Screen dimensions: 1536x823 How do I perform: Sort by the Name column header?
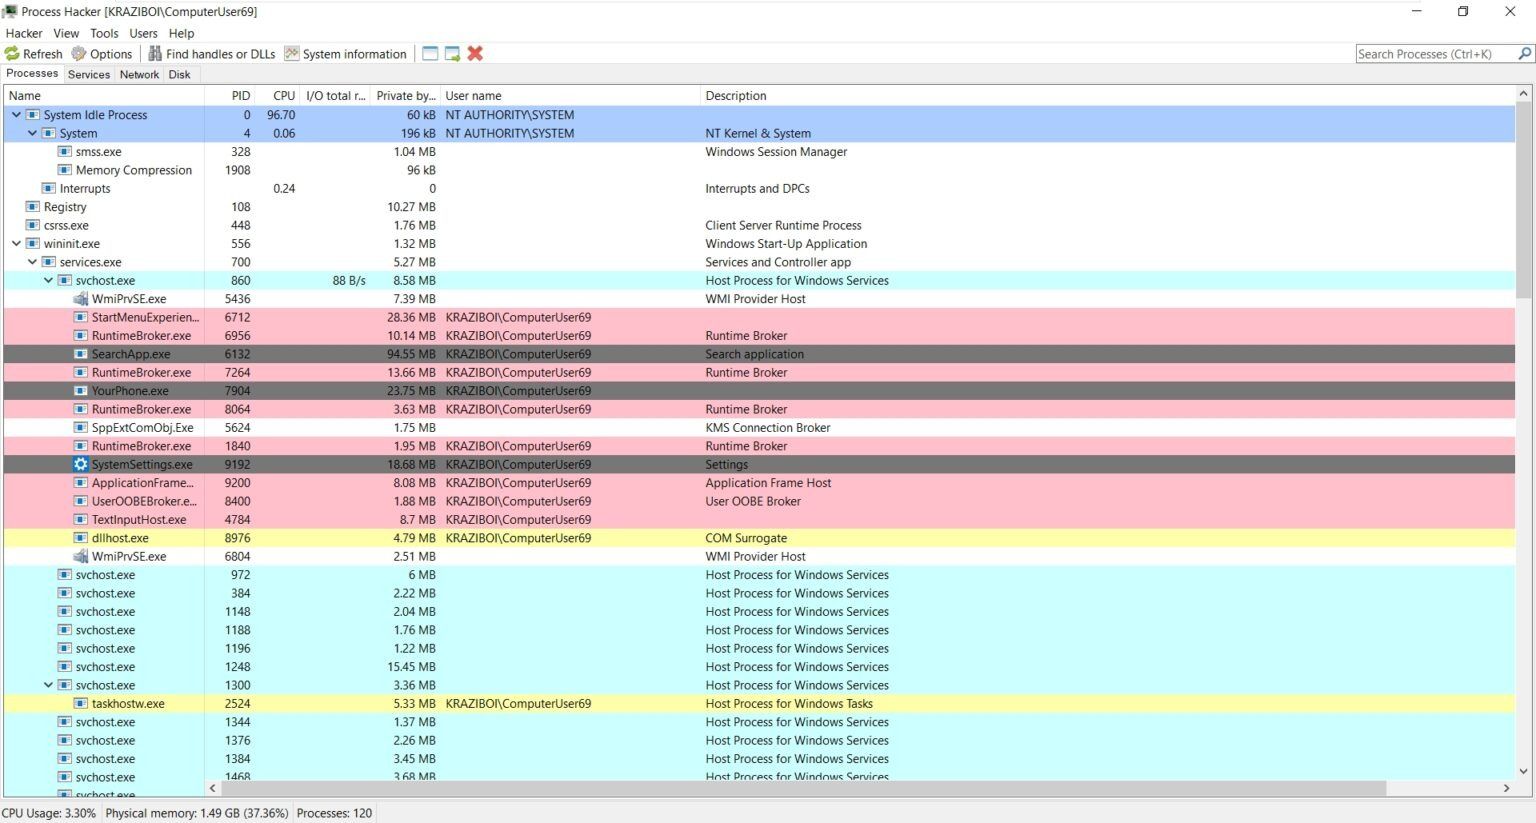[104, 96]
